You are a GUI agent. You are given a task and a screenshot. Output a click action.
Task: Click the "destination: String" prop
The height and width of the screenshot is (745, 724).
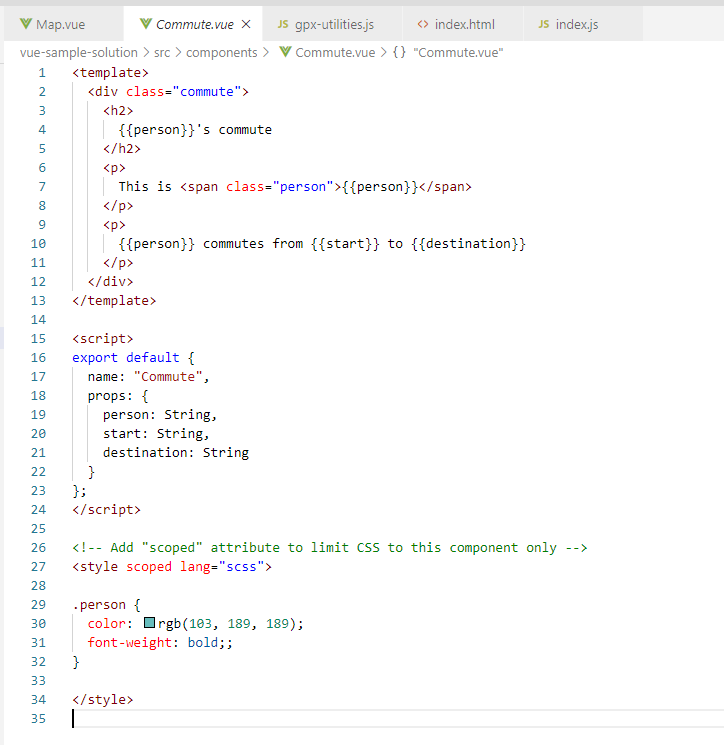176,453
